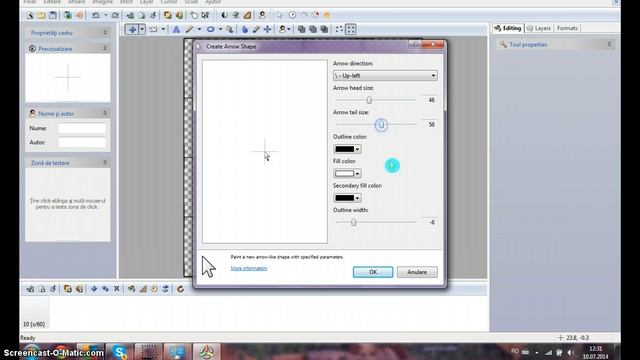Collapse the Tool properties panel

coord(609,44)
